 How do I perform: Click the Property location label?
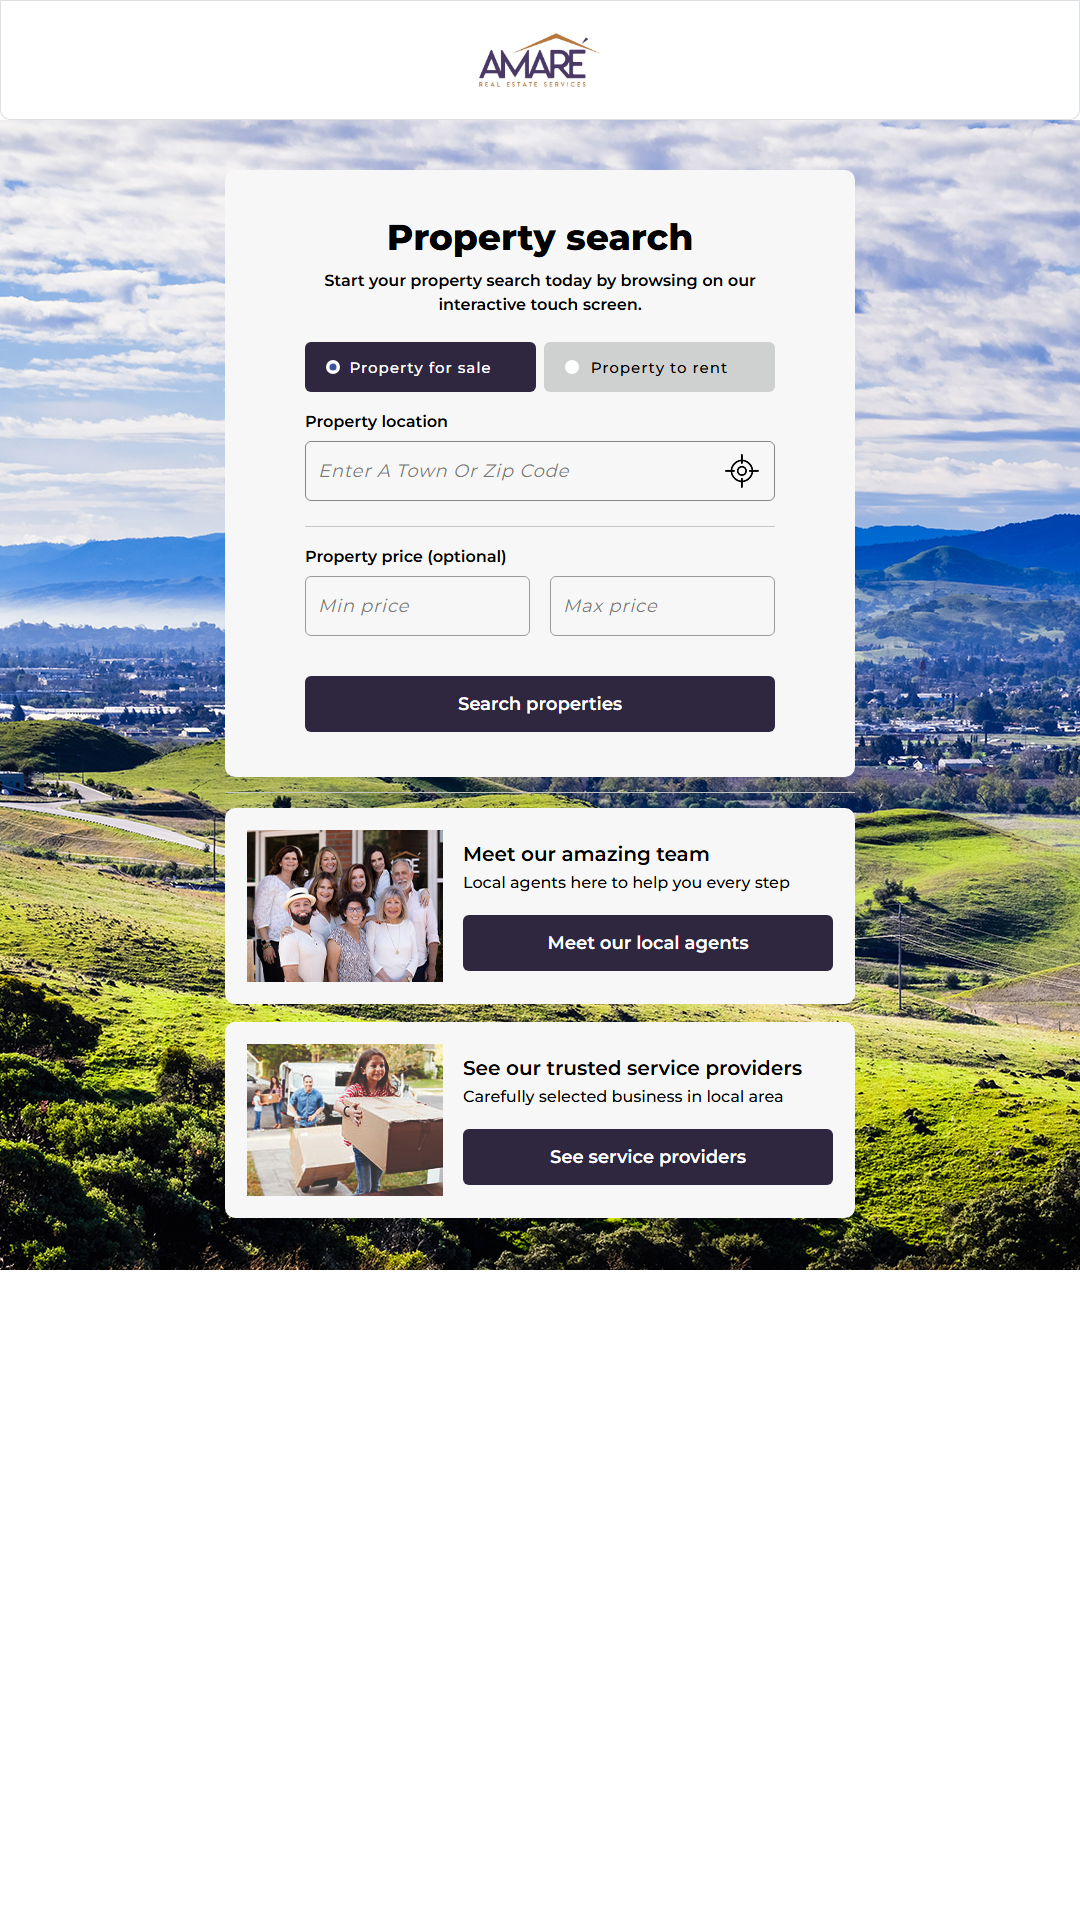(376, 422)
